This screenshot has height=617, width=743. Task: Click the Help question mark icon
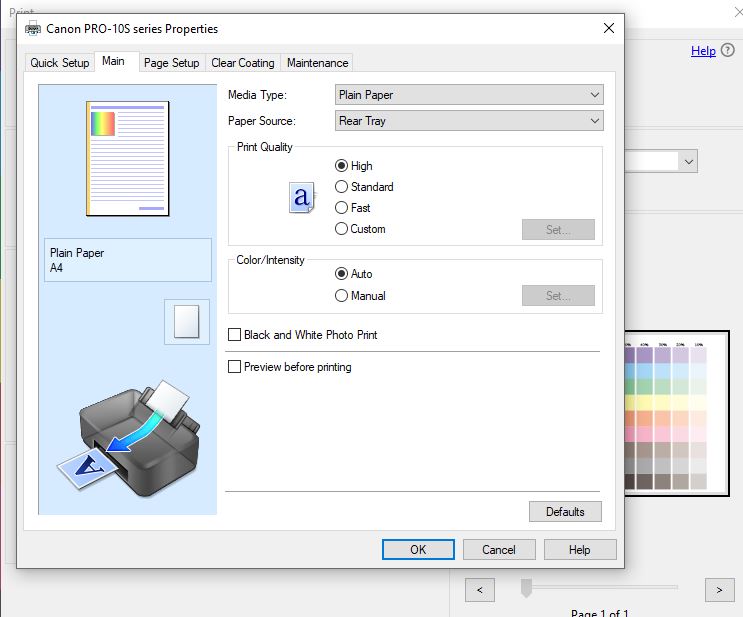coord(727,51)
